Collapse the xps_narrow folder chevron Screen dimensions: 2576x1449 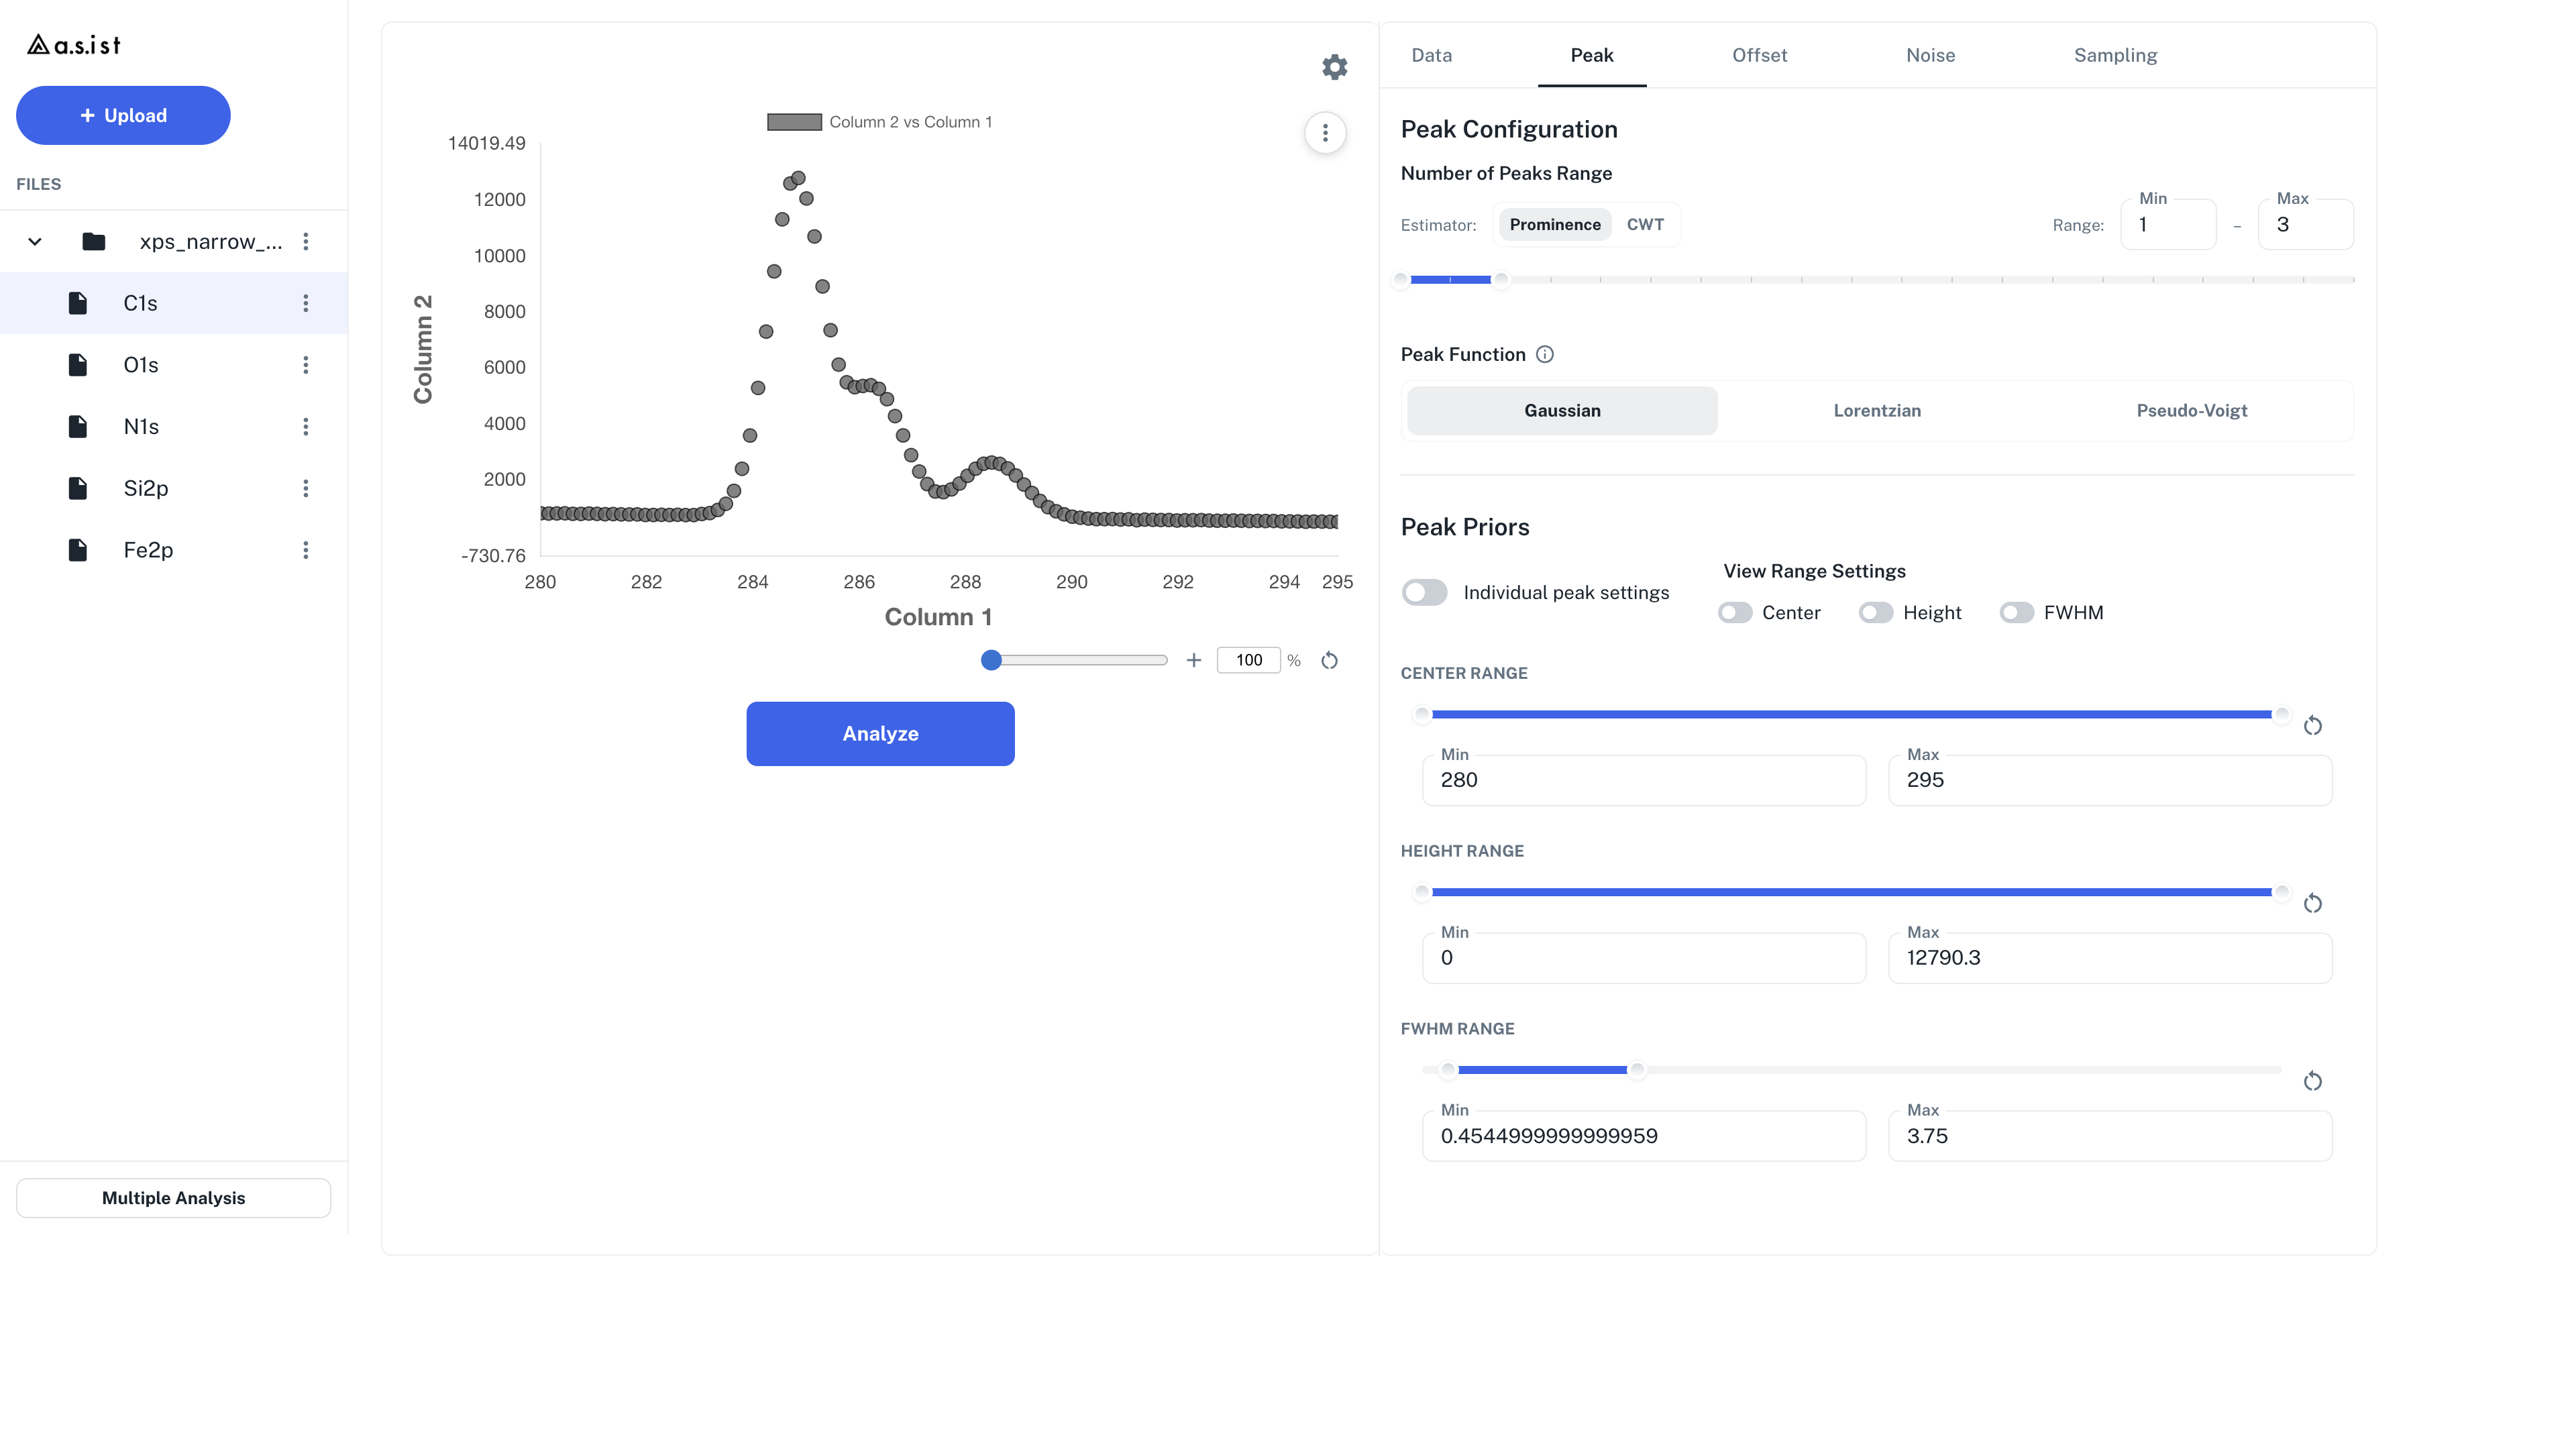point(35,241)
